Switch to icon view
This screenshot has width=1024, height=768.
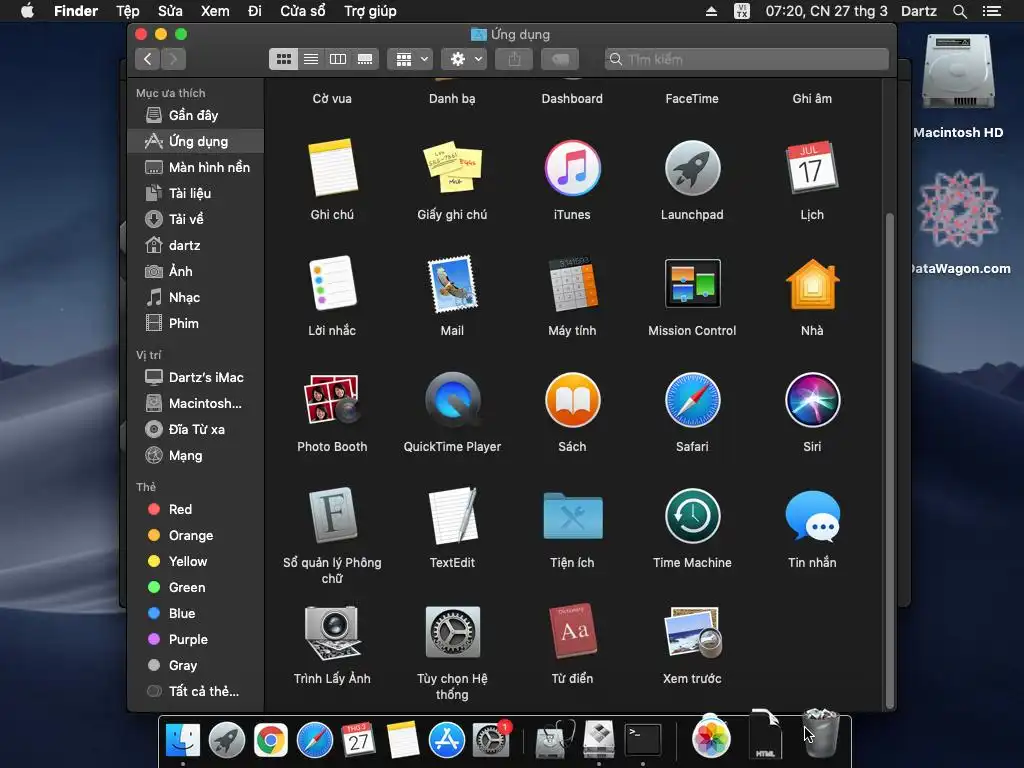[283, 59]
